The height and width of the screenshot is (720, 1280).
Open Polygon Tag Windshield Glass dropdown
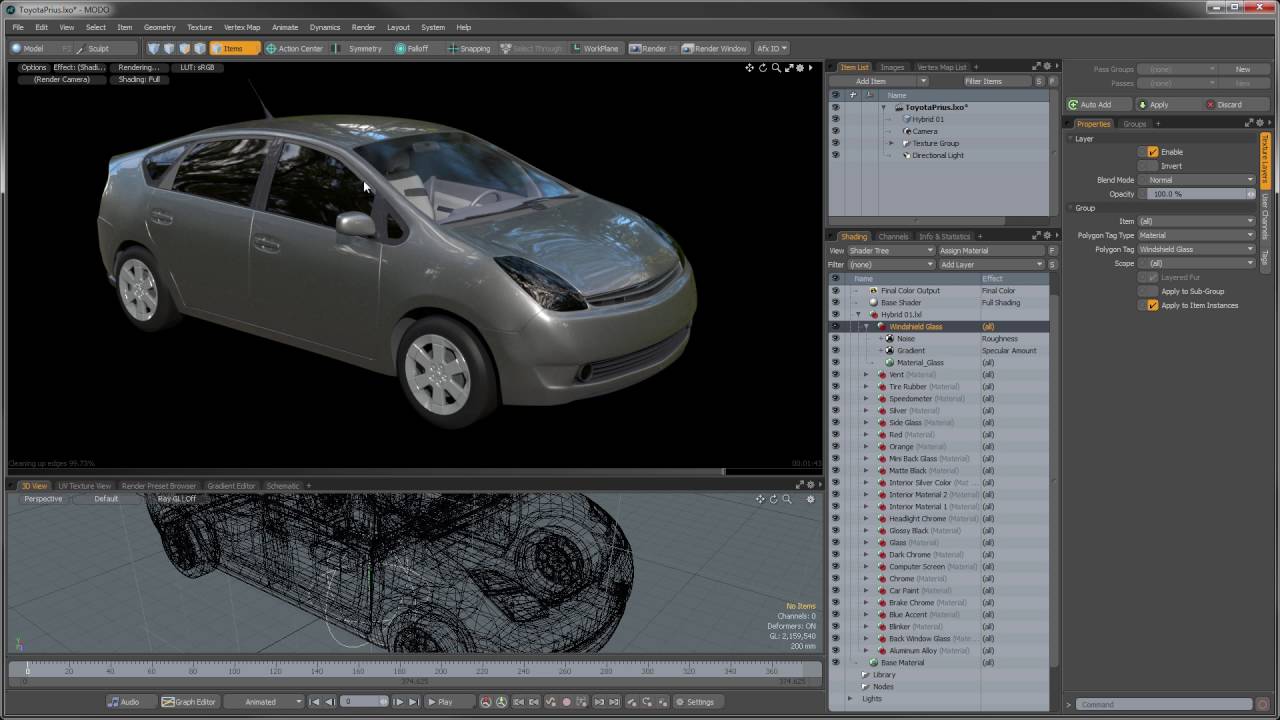(x=1196, y=249)
